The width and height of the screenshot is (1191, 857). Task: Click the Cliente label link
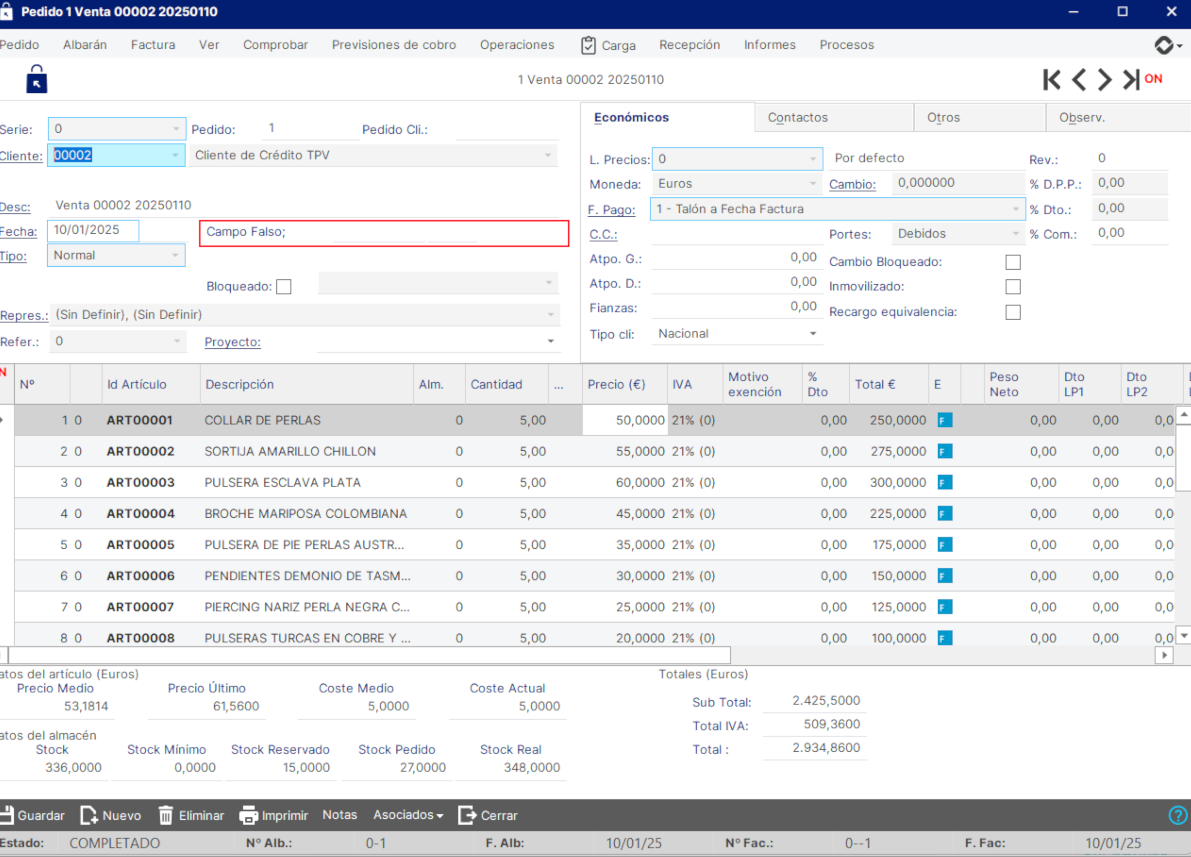click(21, 156)
